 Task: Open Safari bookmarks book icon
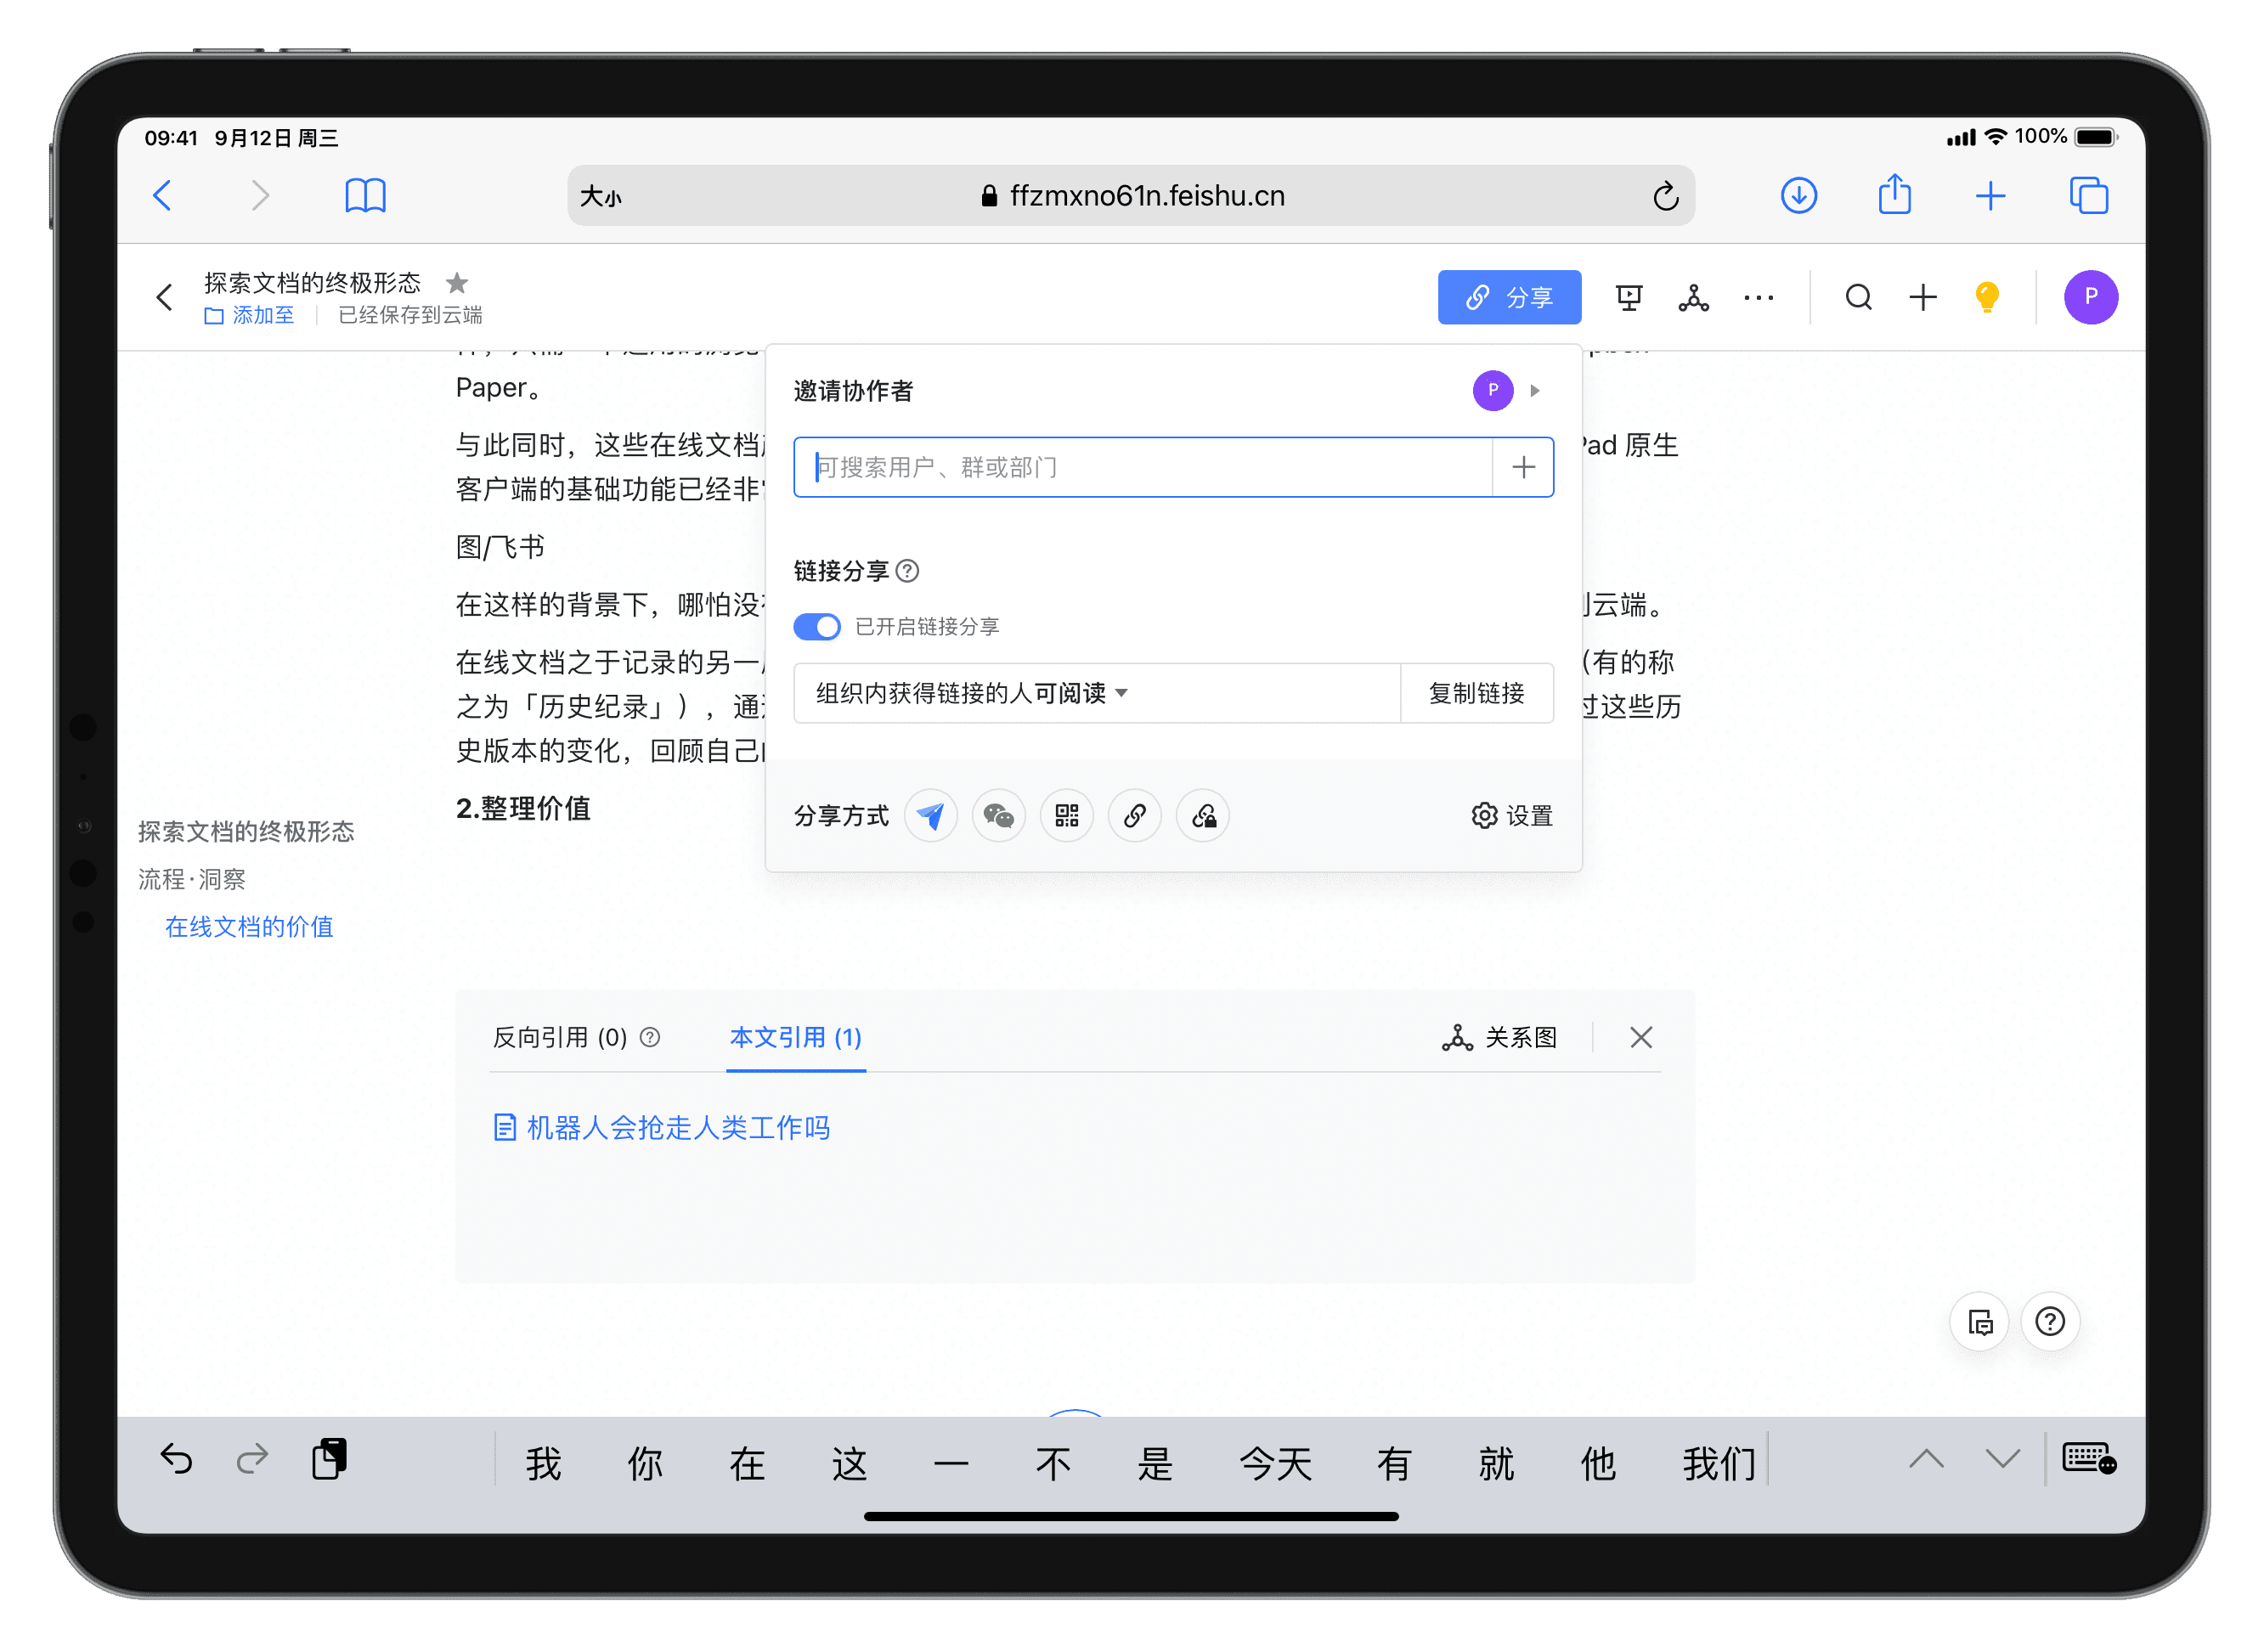(x=365, y=195)
